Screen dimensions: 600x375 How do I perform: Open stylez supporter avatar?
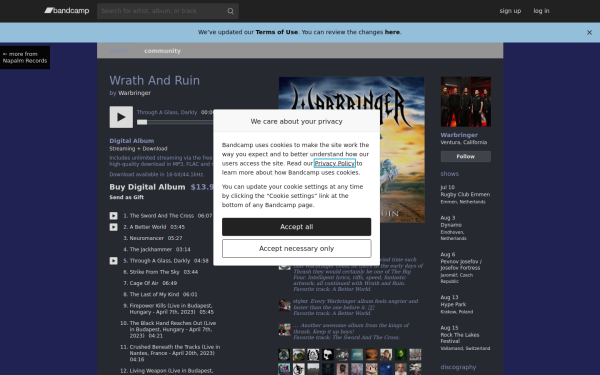click(x=284, y=305)
